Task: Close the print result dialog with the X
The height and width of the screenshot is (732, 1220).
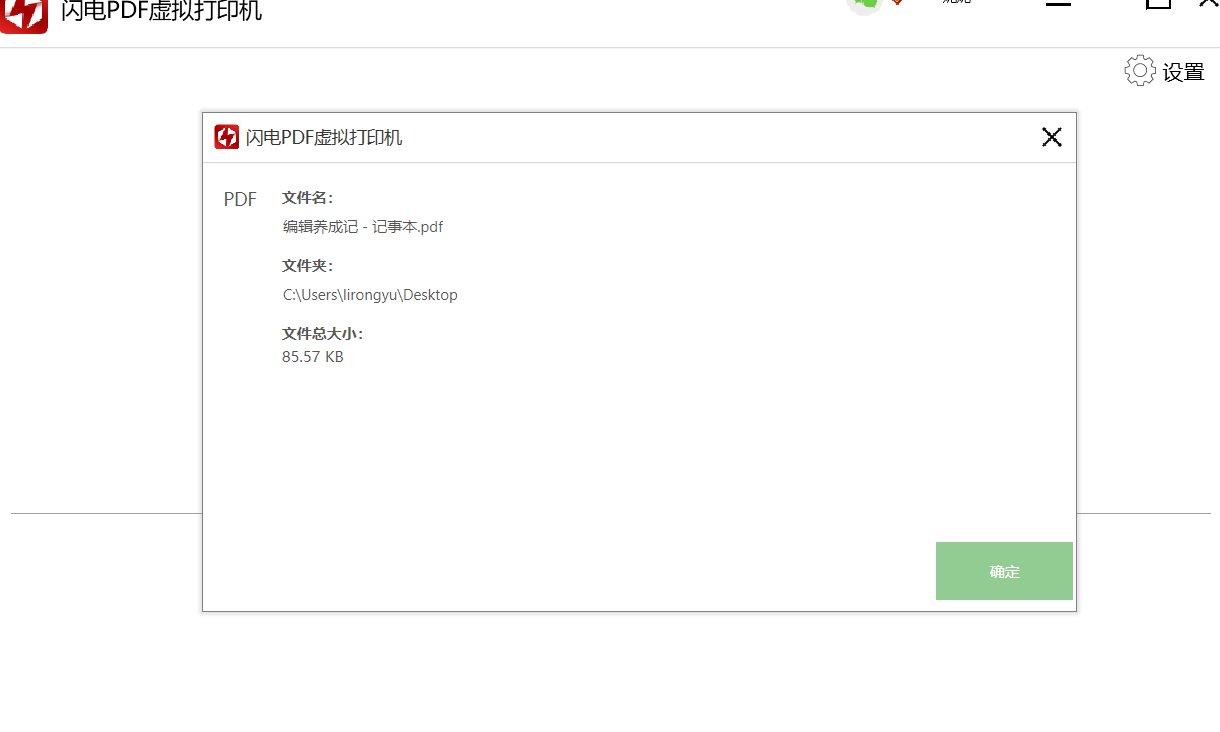Action: pyautogui.click(x=1051, y=137)
